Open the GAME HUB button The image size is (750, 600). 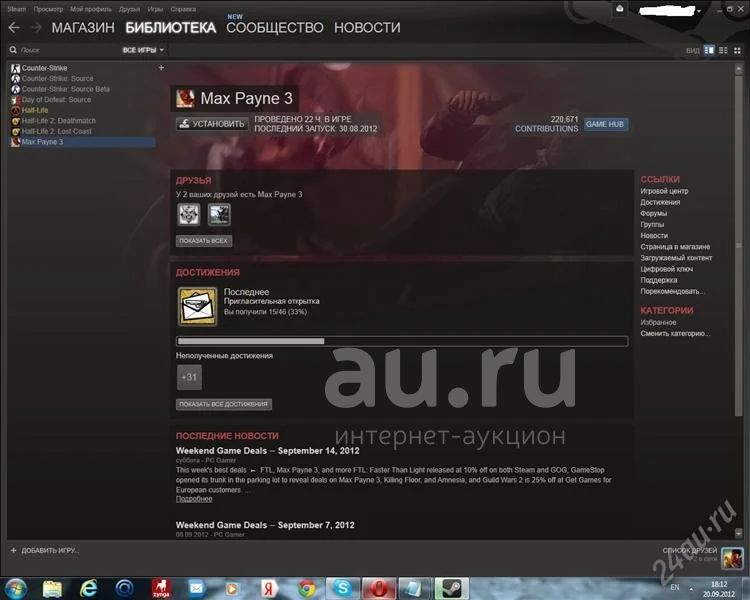click(605, 124)
